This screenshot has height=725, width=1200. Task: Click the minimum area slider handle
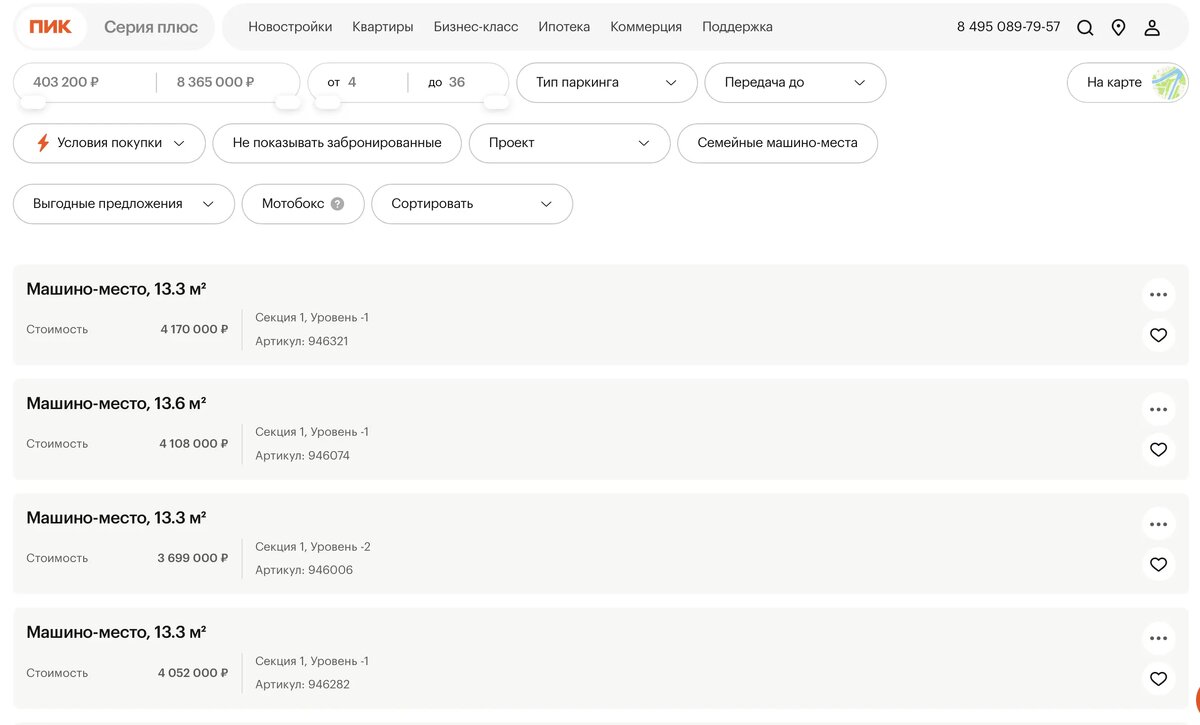pos(327,102)
